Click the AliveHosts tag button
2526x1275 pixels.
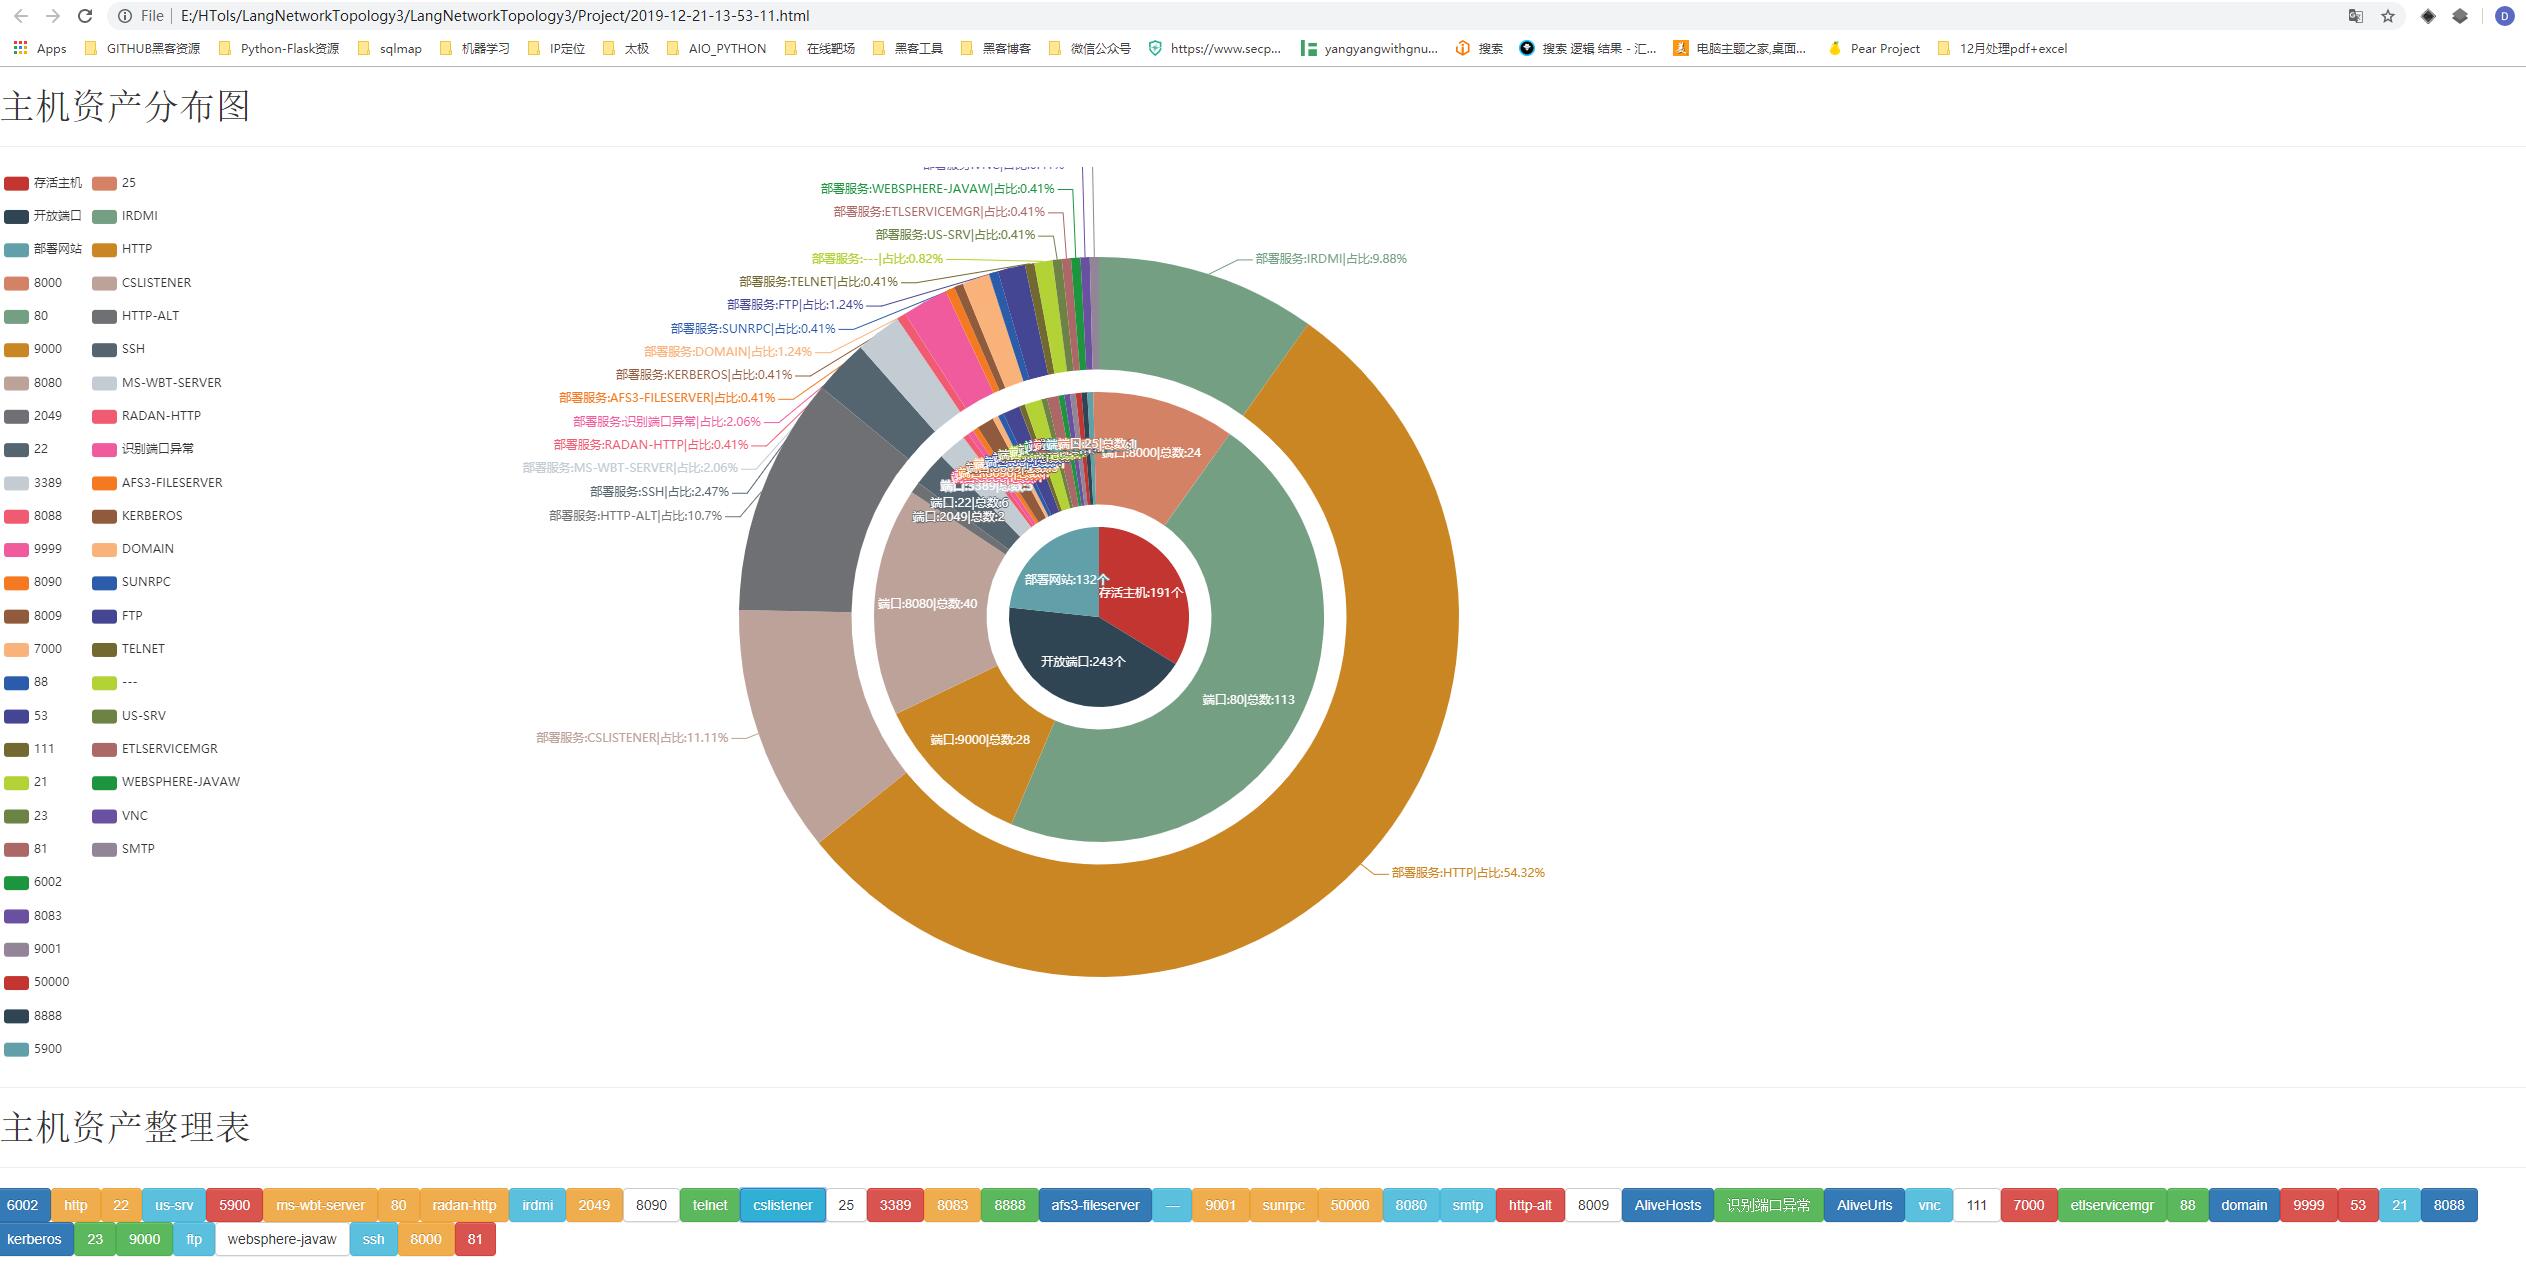click(1668, 1205)
